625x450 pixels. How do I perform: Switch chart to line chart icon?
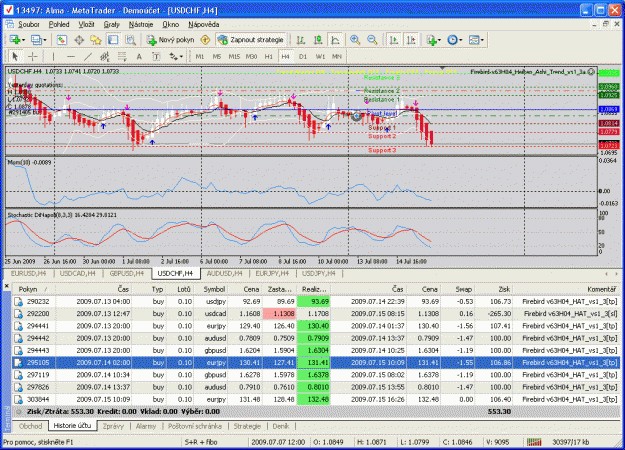[x=335, y=40]
